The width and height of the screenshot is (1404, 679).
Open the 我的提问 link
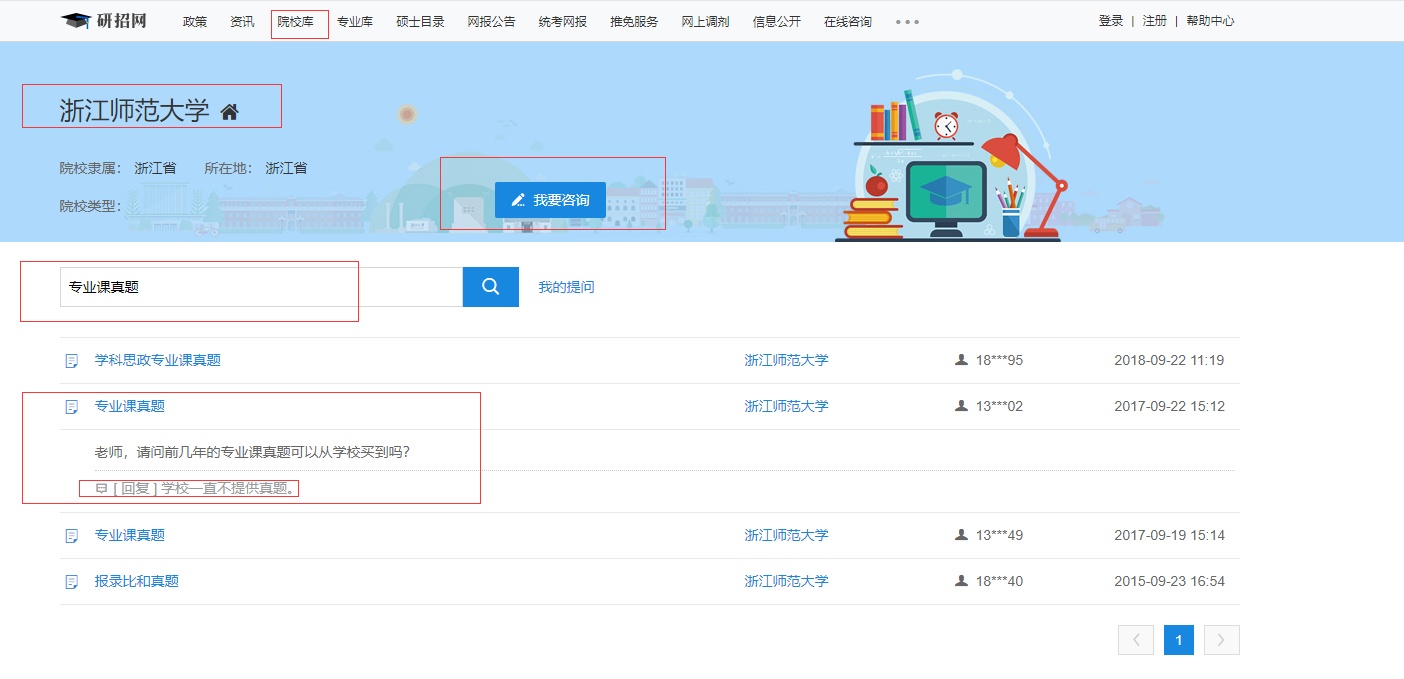pos(566,287)
